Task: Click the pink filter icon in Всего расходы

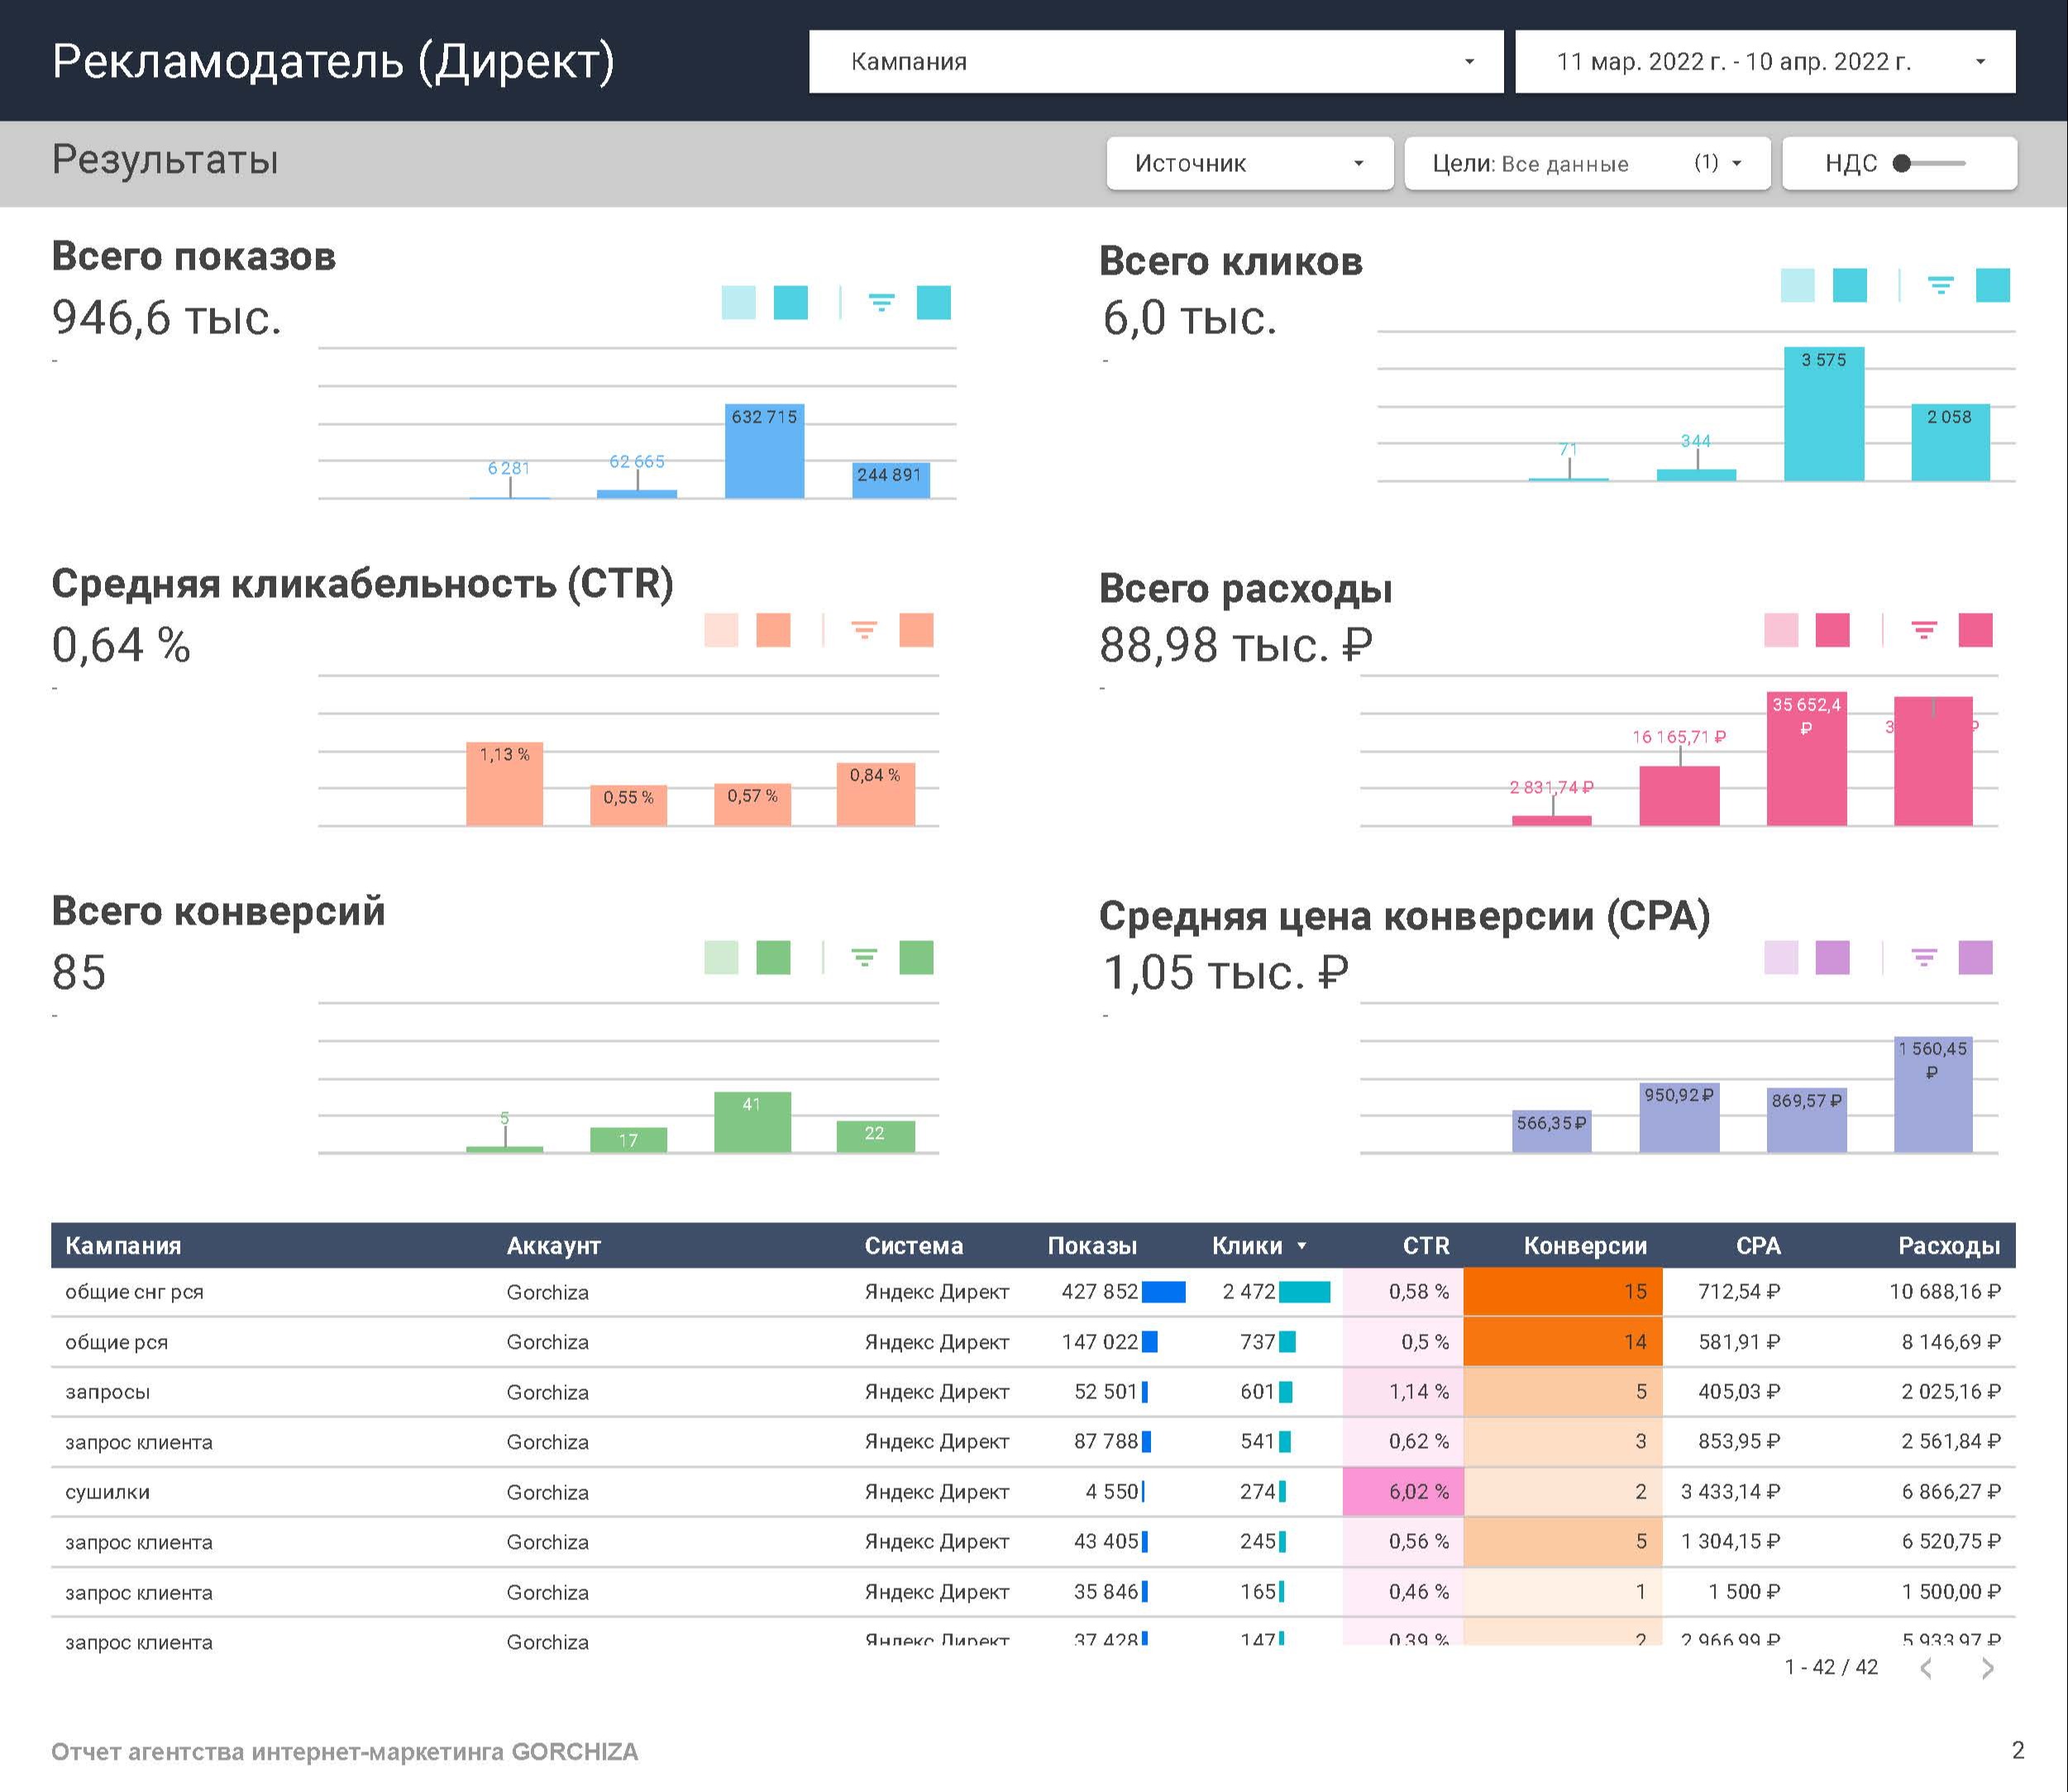Action: pos(1924,630)
